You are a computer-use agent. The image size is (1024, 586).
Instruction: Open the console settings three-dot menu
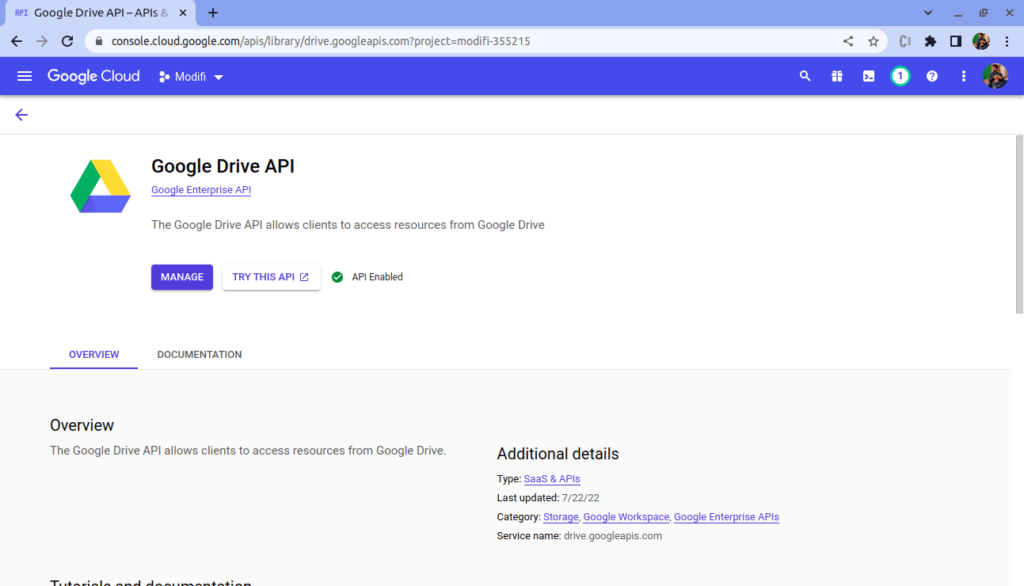963,76
